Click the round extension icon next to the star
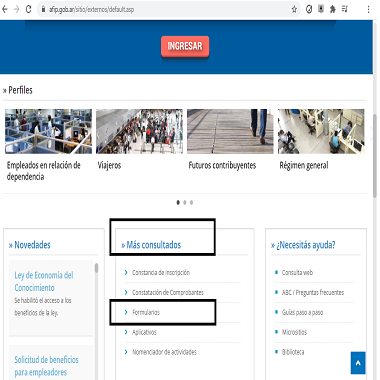 309,9
